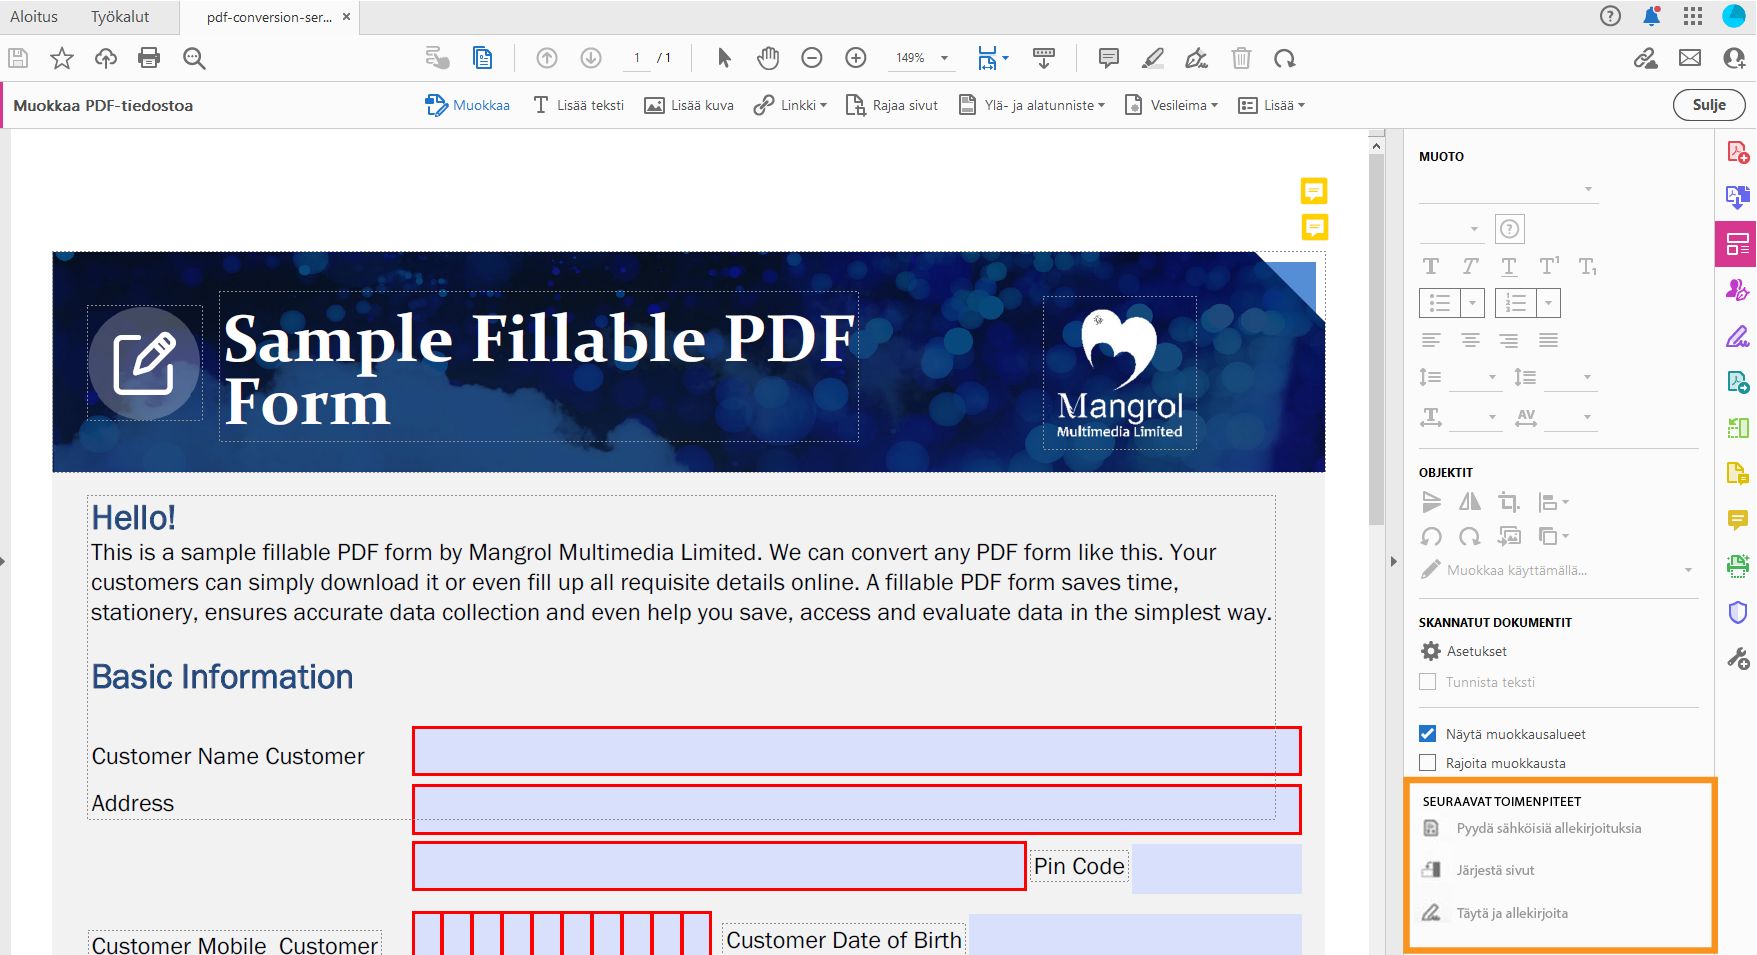Collapse the right panel arrow
This screenshot has height=955, width=1757.
pyautogui.click(x=1393, y=562)
